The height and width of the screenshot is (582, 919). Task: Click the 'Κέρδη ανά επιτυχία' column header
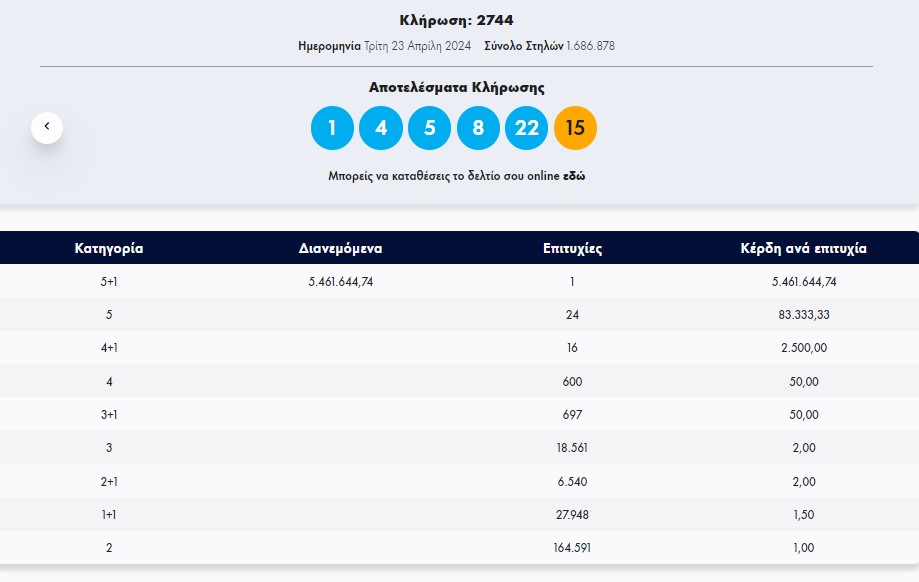(803, 248)
